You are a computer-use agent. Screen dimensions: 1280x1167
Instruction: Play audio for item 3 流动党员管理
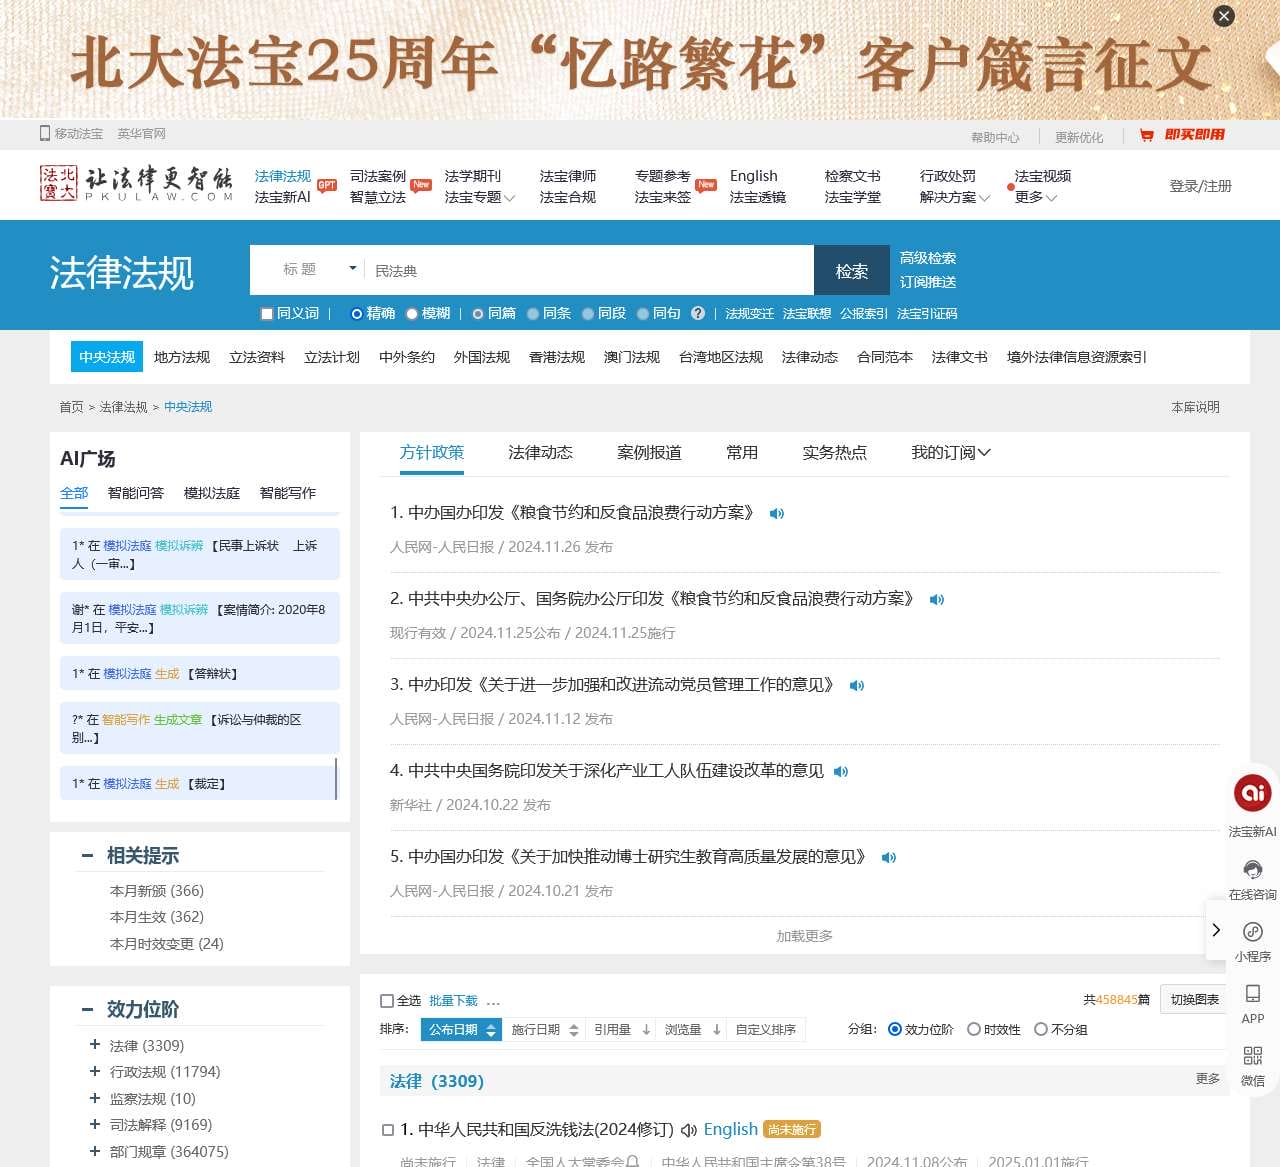coord(857,686)
